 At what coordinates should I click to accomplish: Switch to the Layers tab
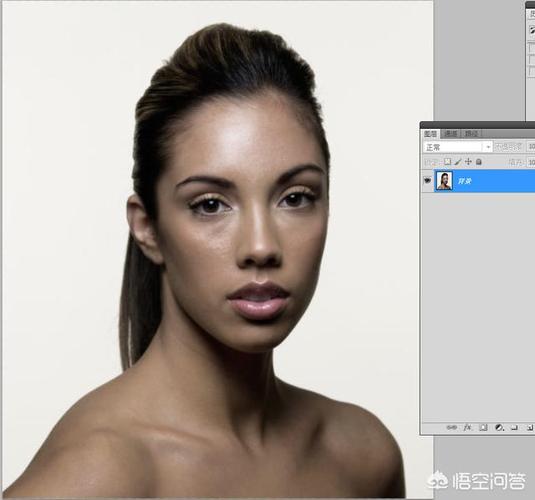430,134
